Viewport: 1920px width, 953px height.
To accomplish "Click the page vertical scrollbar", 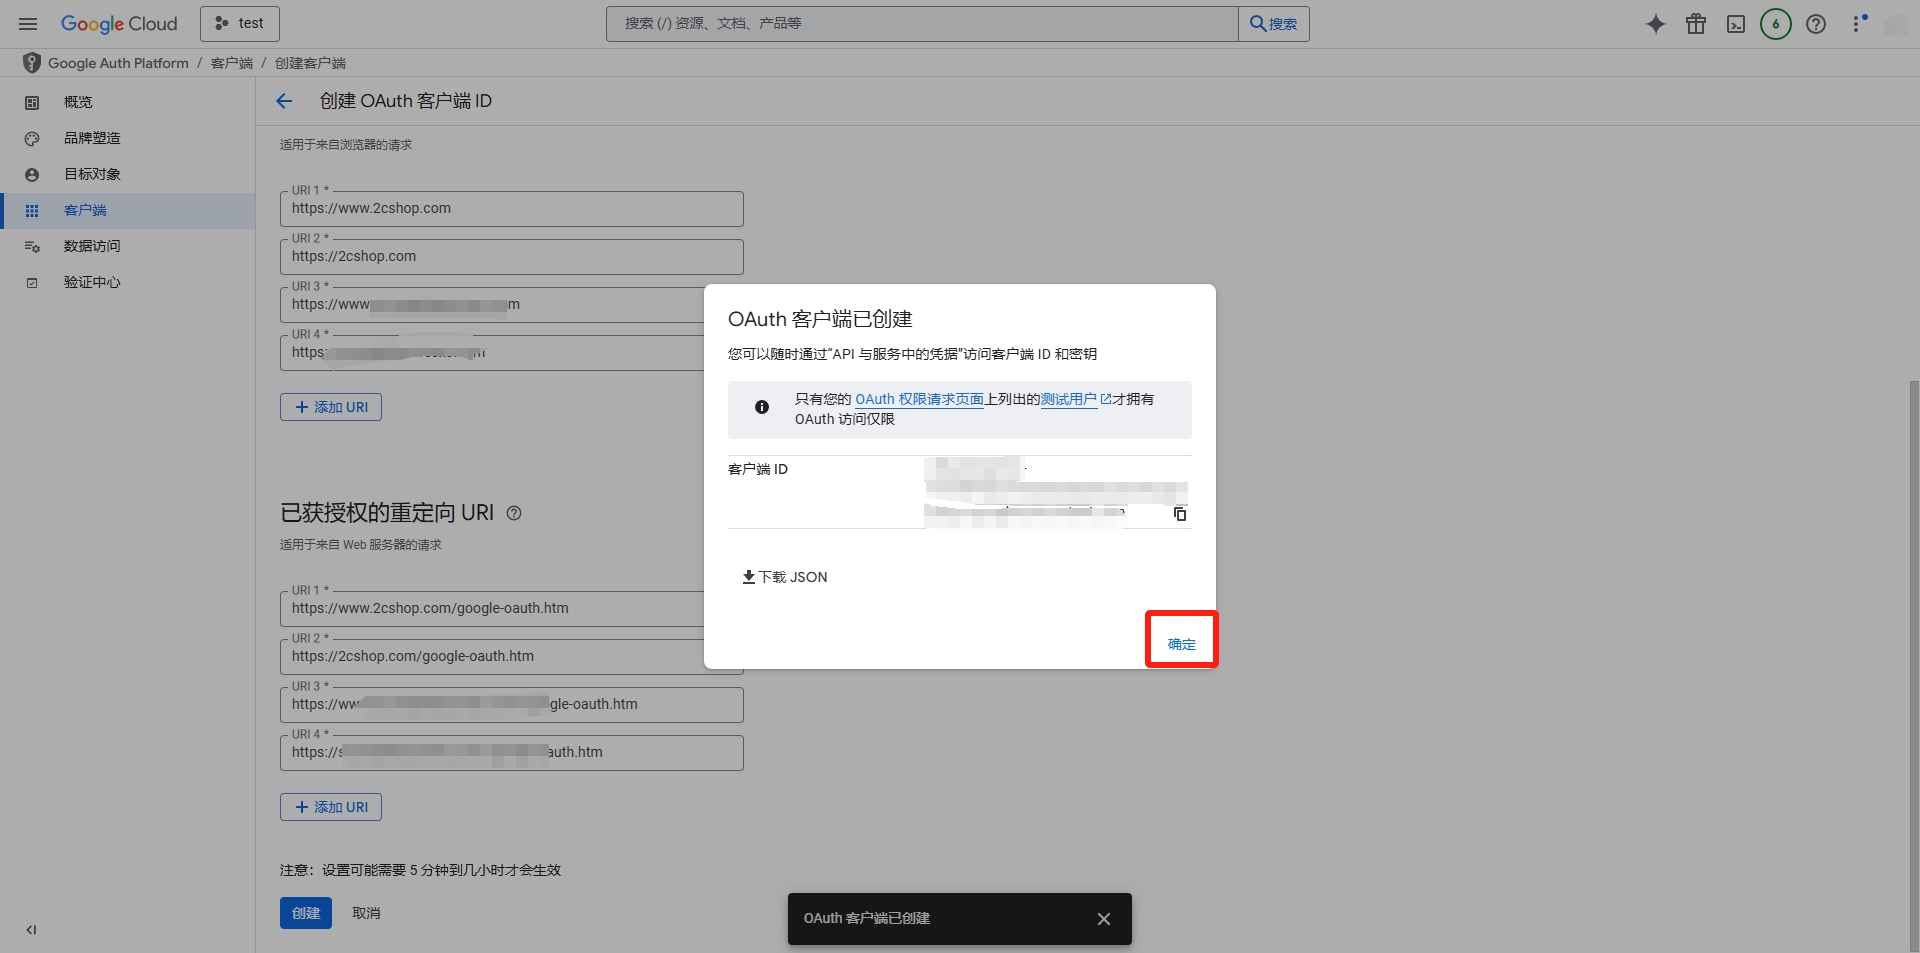I will click(x=1914, y=665).
